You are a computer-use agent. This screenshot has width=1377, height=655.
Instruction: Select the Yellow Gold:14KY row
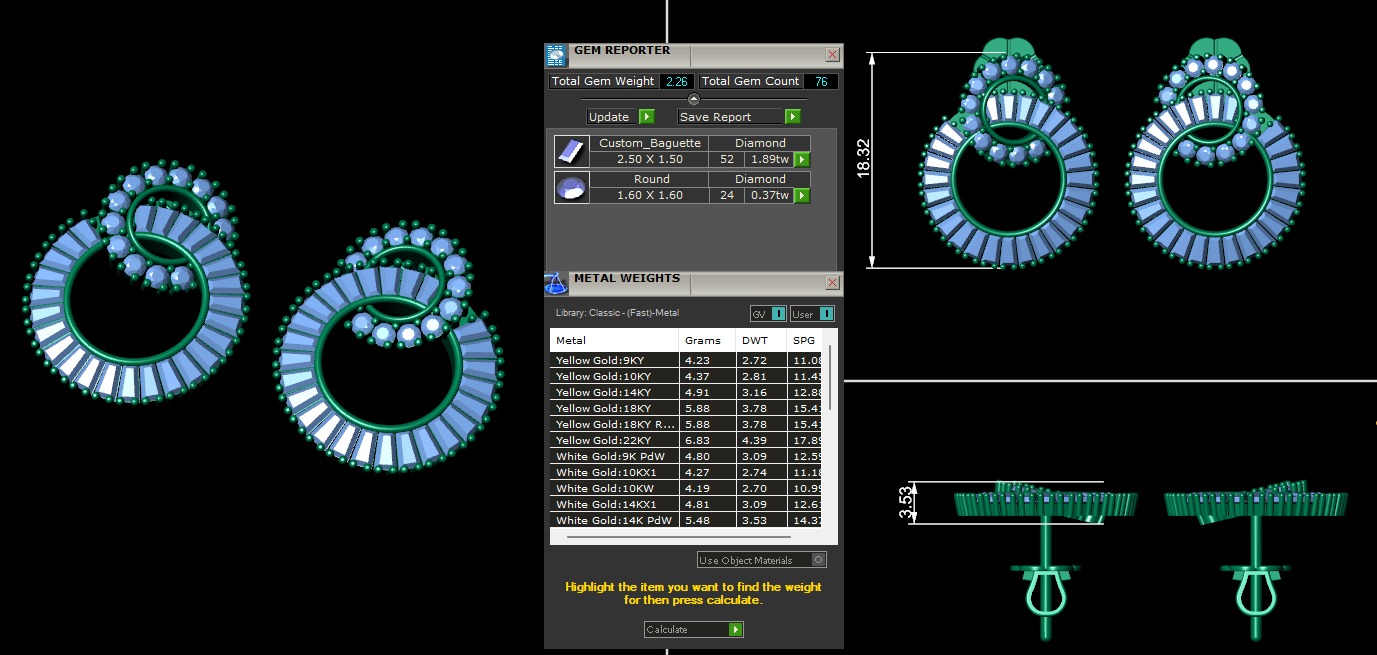(688, 392)
